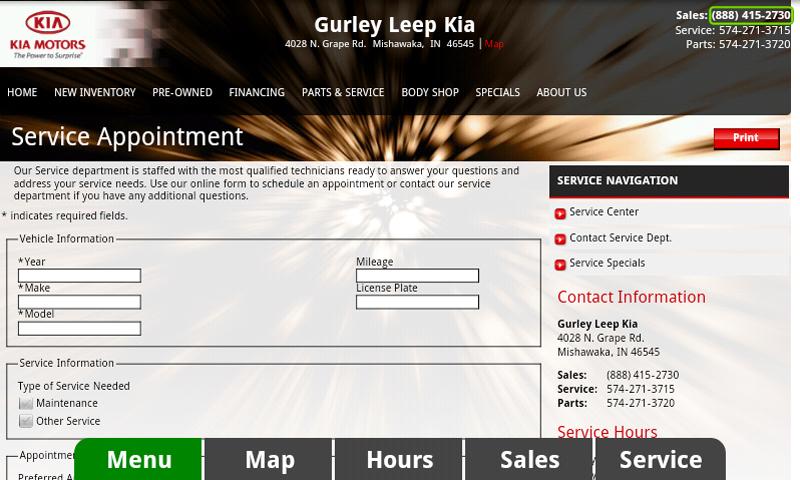Click the header Service number 574-271-3715
Viewport: 800px width, 480px height.
tap(755, 30)
